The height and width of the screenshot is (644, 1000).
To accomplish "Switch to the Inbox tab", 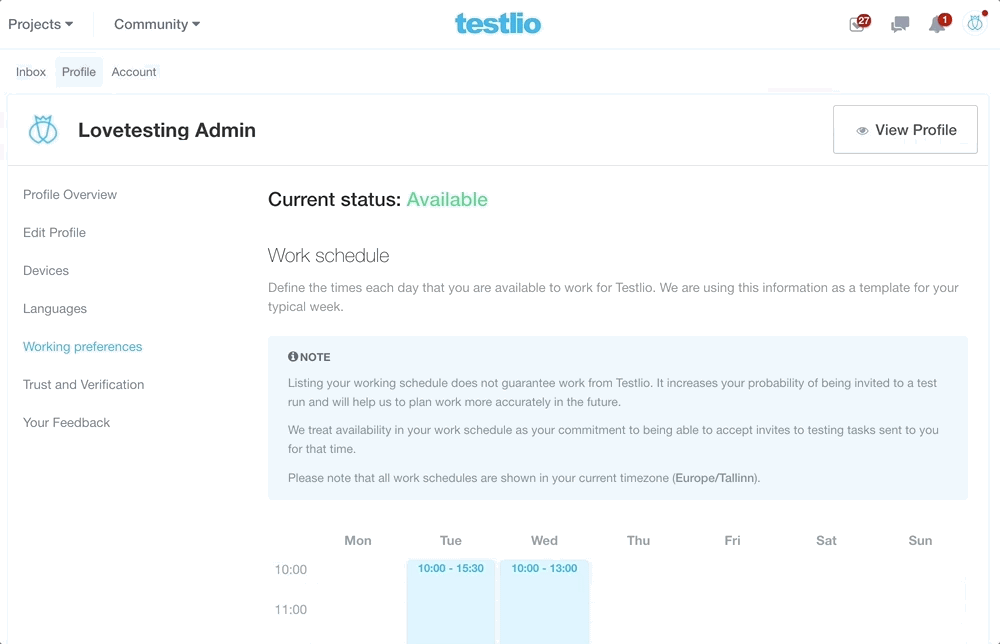I will (x=31, y=72).
